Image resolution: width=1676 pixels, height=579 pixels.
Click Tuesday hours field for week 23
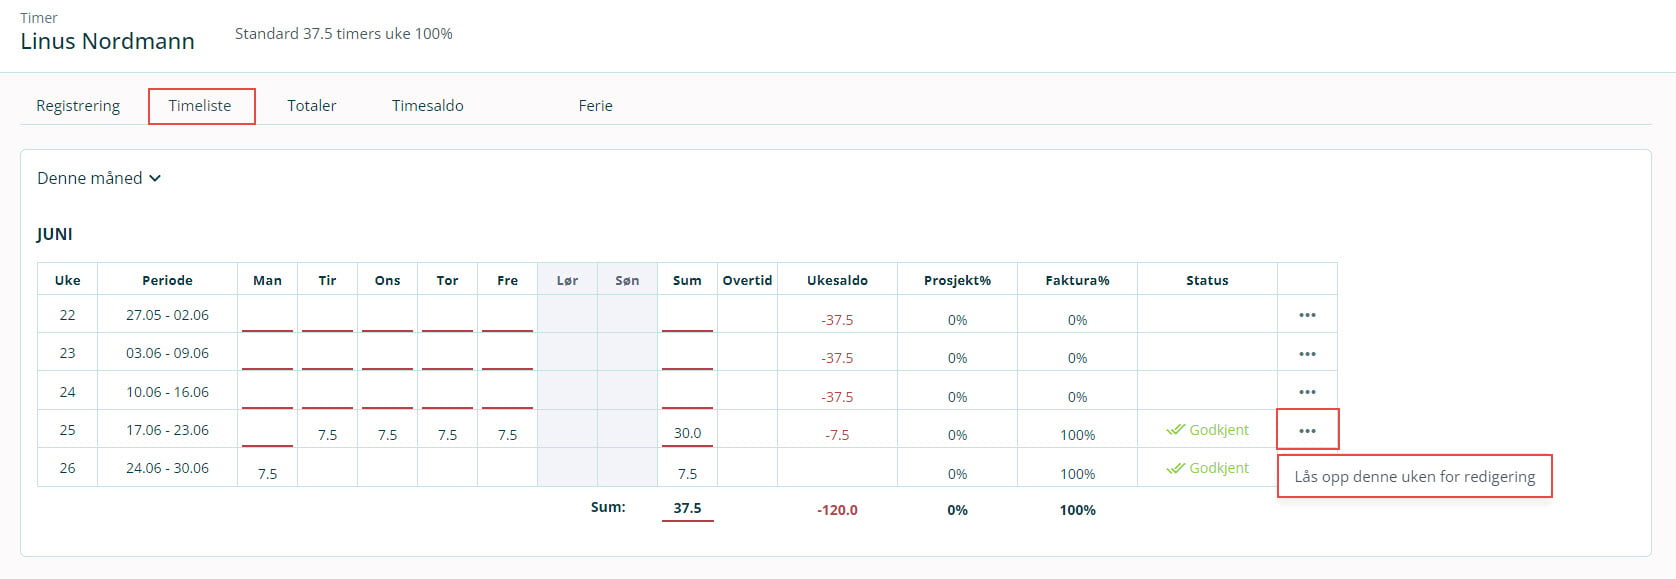(x=327, y=355)
